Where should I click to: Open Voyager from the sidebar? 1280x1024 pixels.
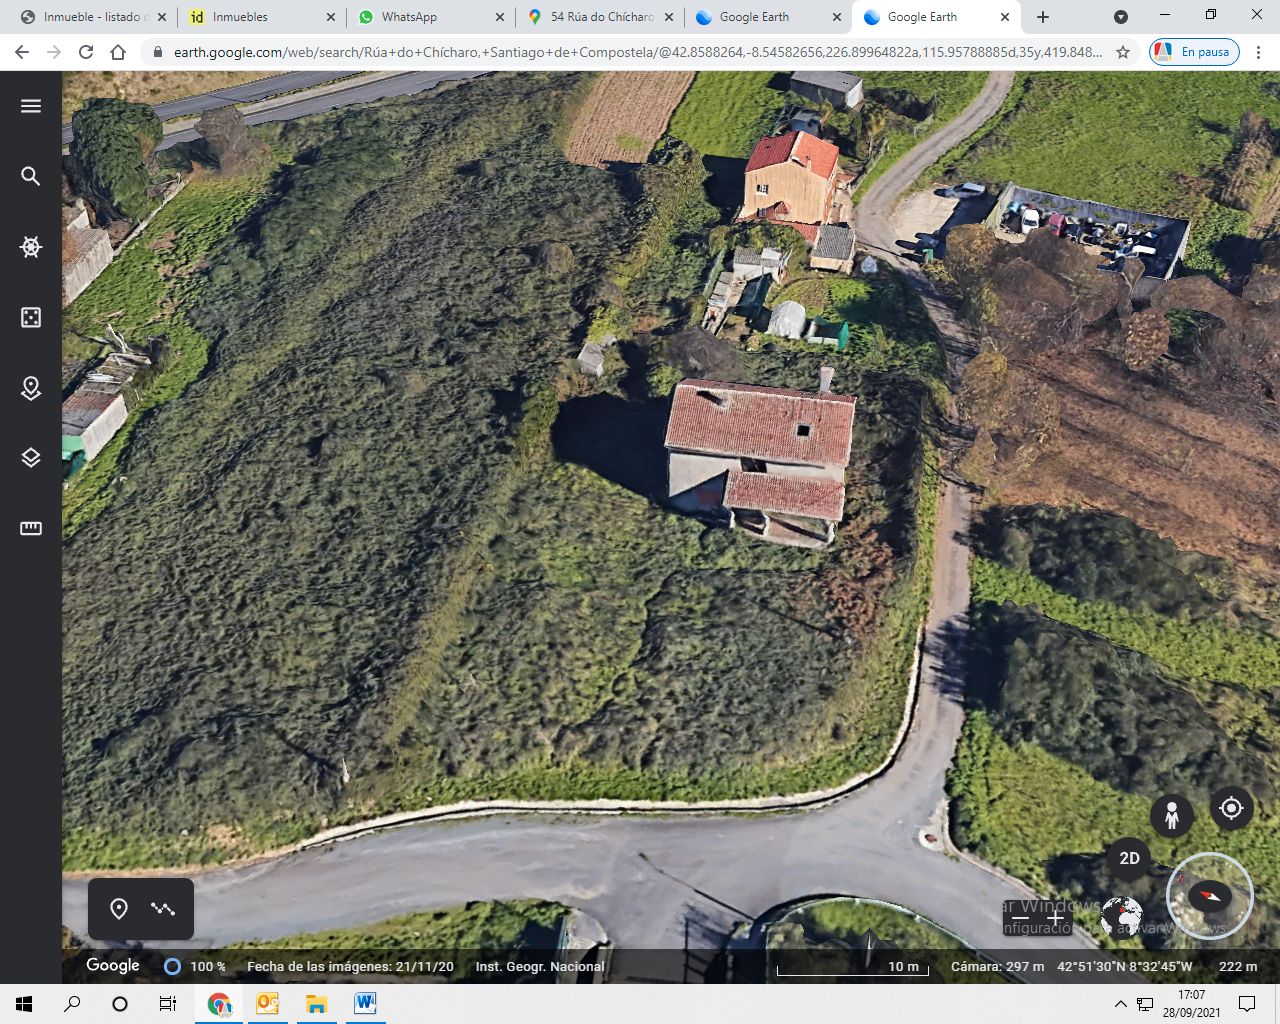[x=30, y=247]
